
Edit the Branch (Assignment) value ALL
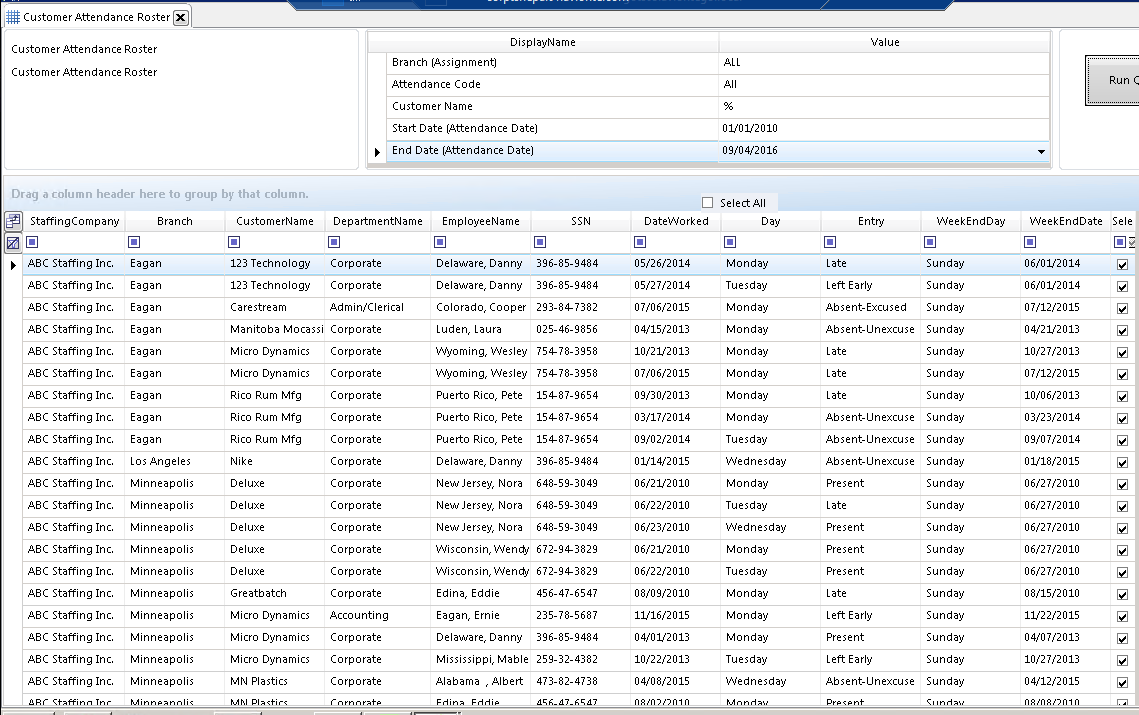coord(884,62)
